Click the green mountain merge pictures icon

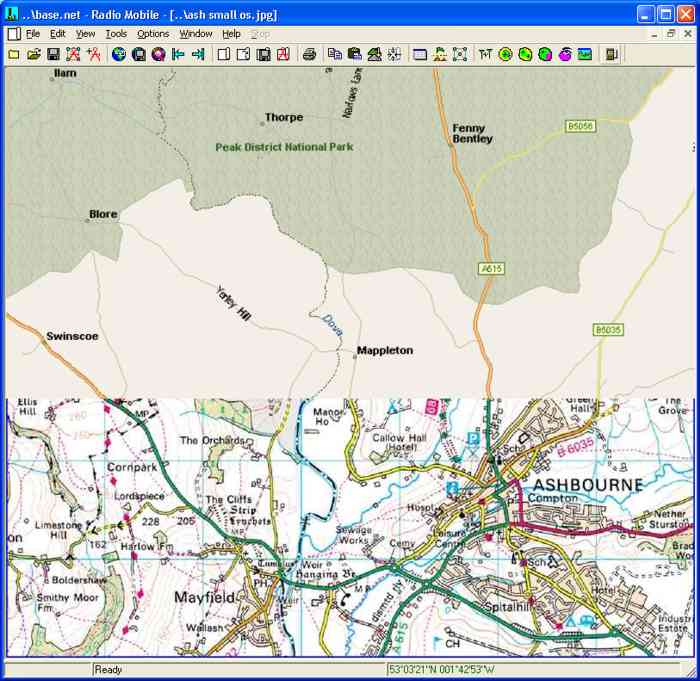coord(375,54)
